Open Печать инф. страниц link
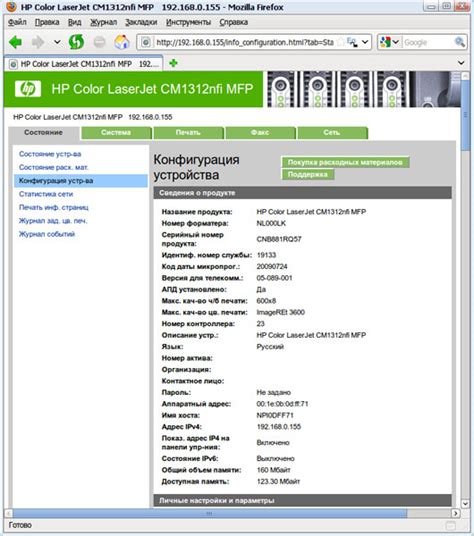The width and height of the screenshot is (474, 536). coord(54,207)
